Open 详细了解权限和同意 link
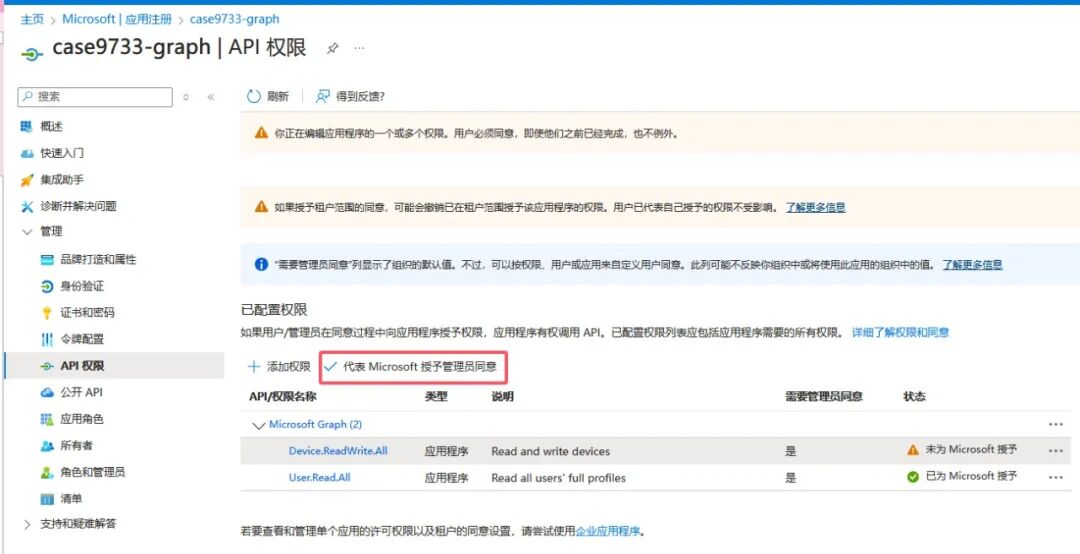The image size is (1080, 554). coord(900,332)
